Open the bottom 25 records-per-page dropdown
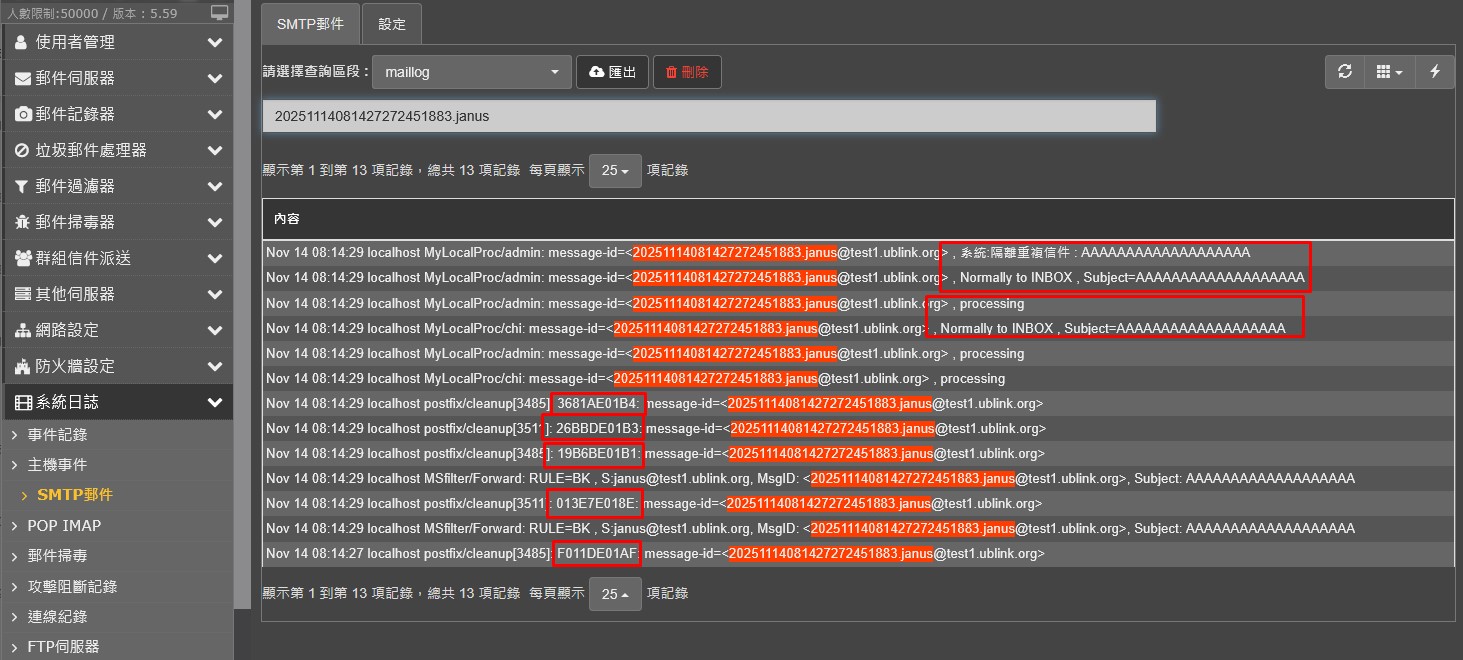Image resolution: width=1463 pixels, height=660 pixels. 615,594
